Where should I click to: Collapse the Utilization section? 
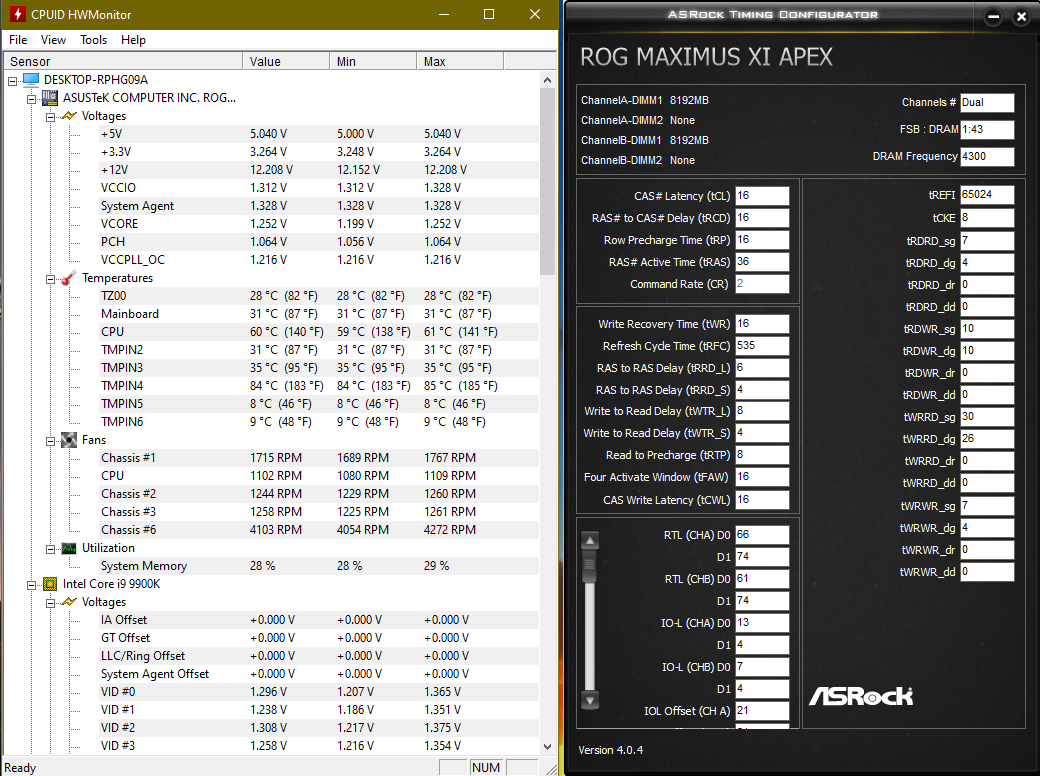pyautogui.click(x=50, y=549)
